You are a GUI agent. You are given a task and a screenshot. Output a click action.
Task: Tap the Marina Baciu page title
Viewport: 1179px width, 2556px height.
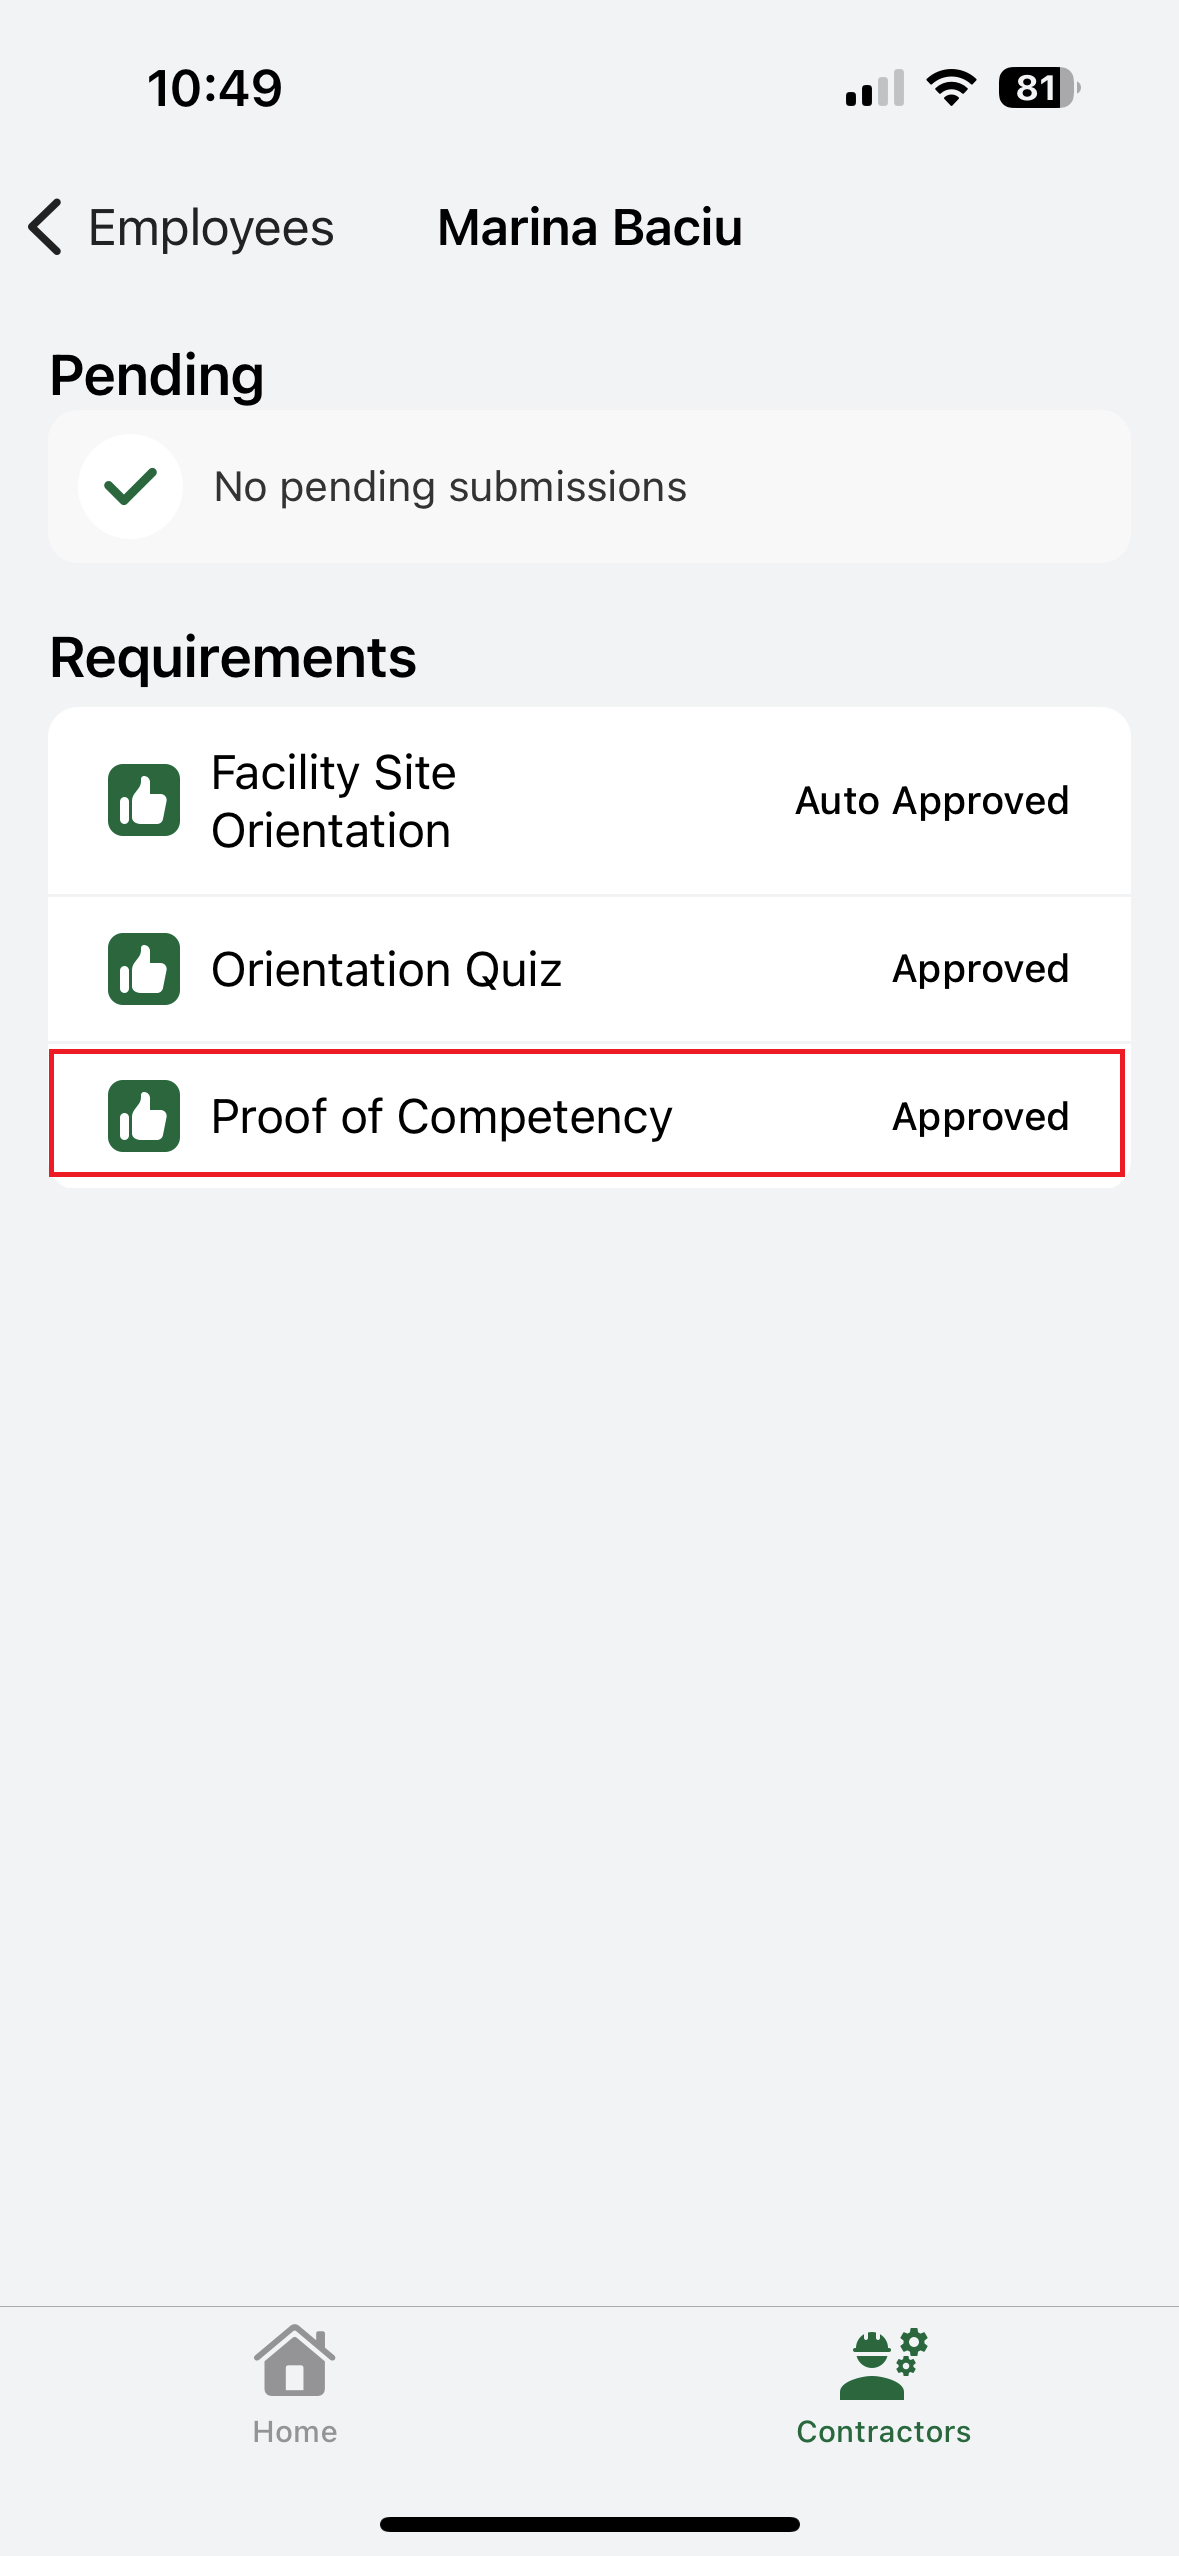coord(590,228)
